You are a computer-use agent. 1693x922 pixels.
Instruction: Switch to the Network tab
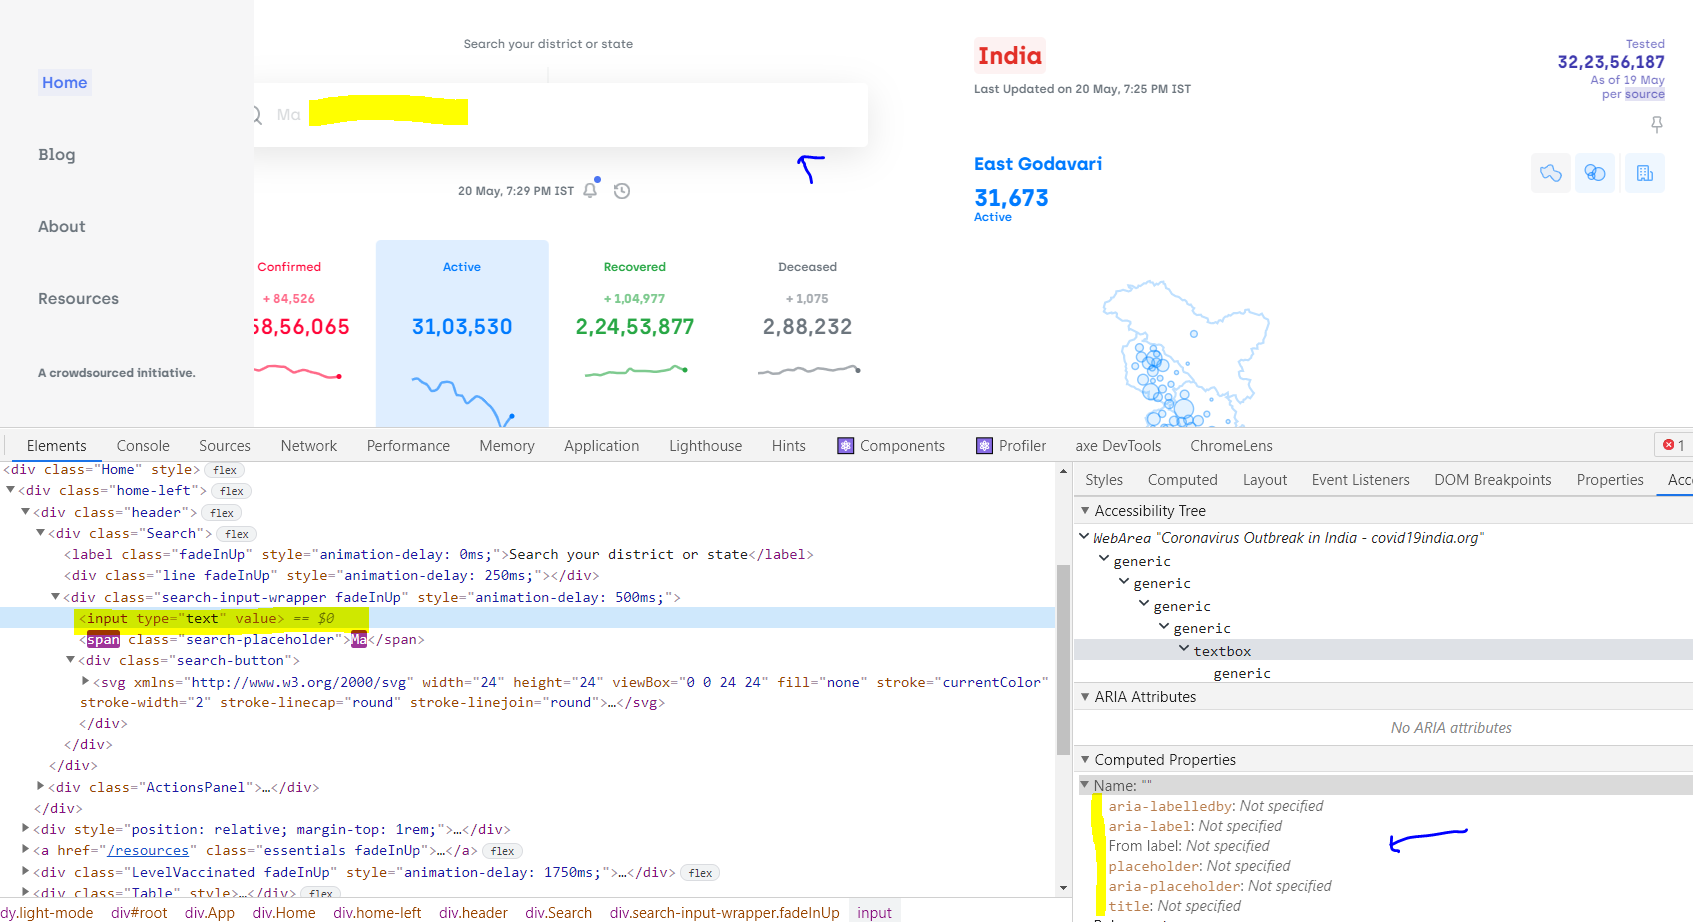coord(309,446)
